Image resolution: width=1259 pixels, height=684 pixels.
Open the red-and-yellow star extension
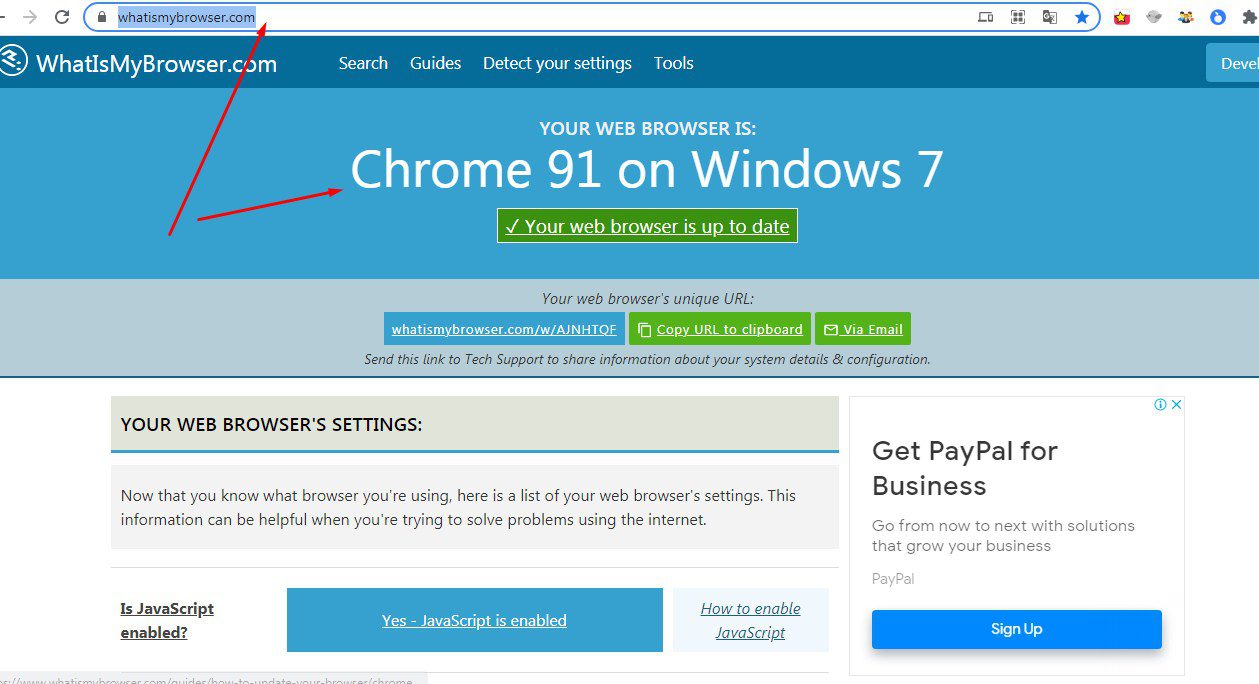(x=1122, y=17)
